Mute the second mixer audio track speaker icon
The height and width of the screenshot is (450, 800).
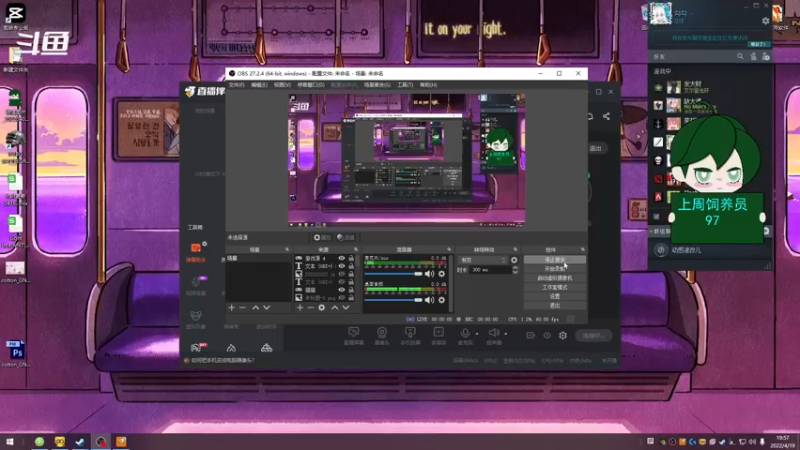(430, 300)
